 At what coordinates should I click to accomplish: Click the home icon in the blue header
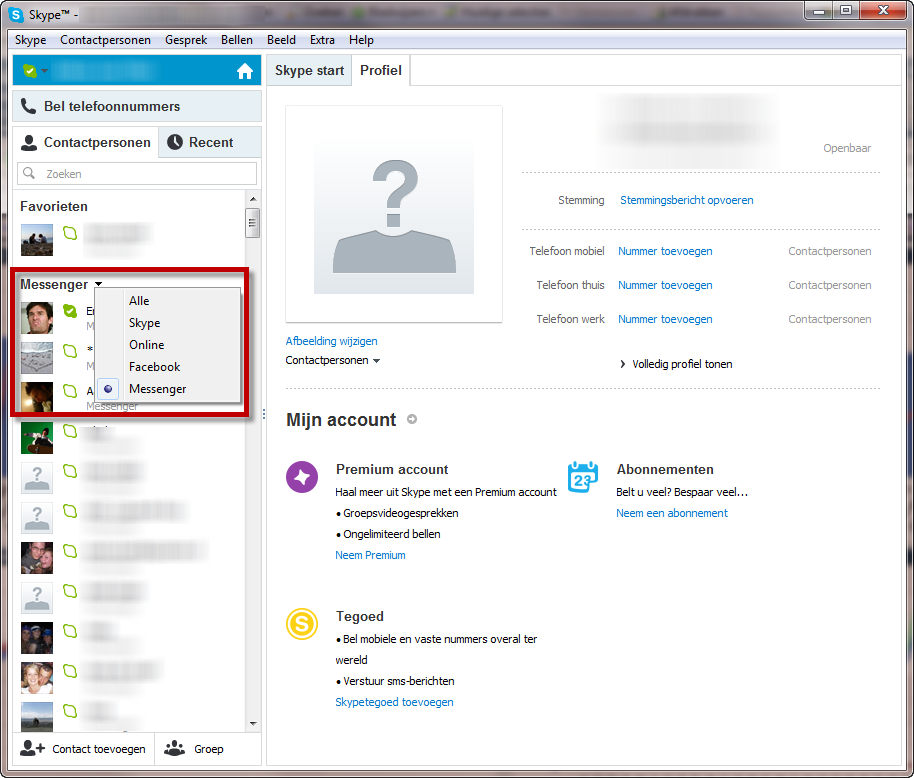245,71
